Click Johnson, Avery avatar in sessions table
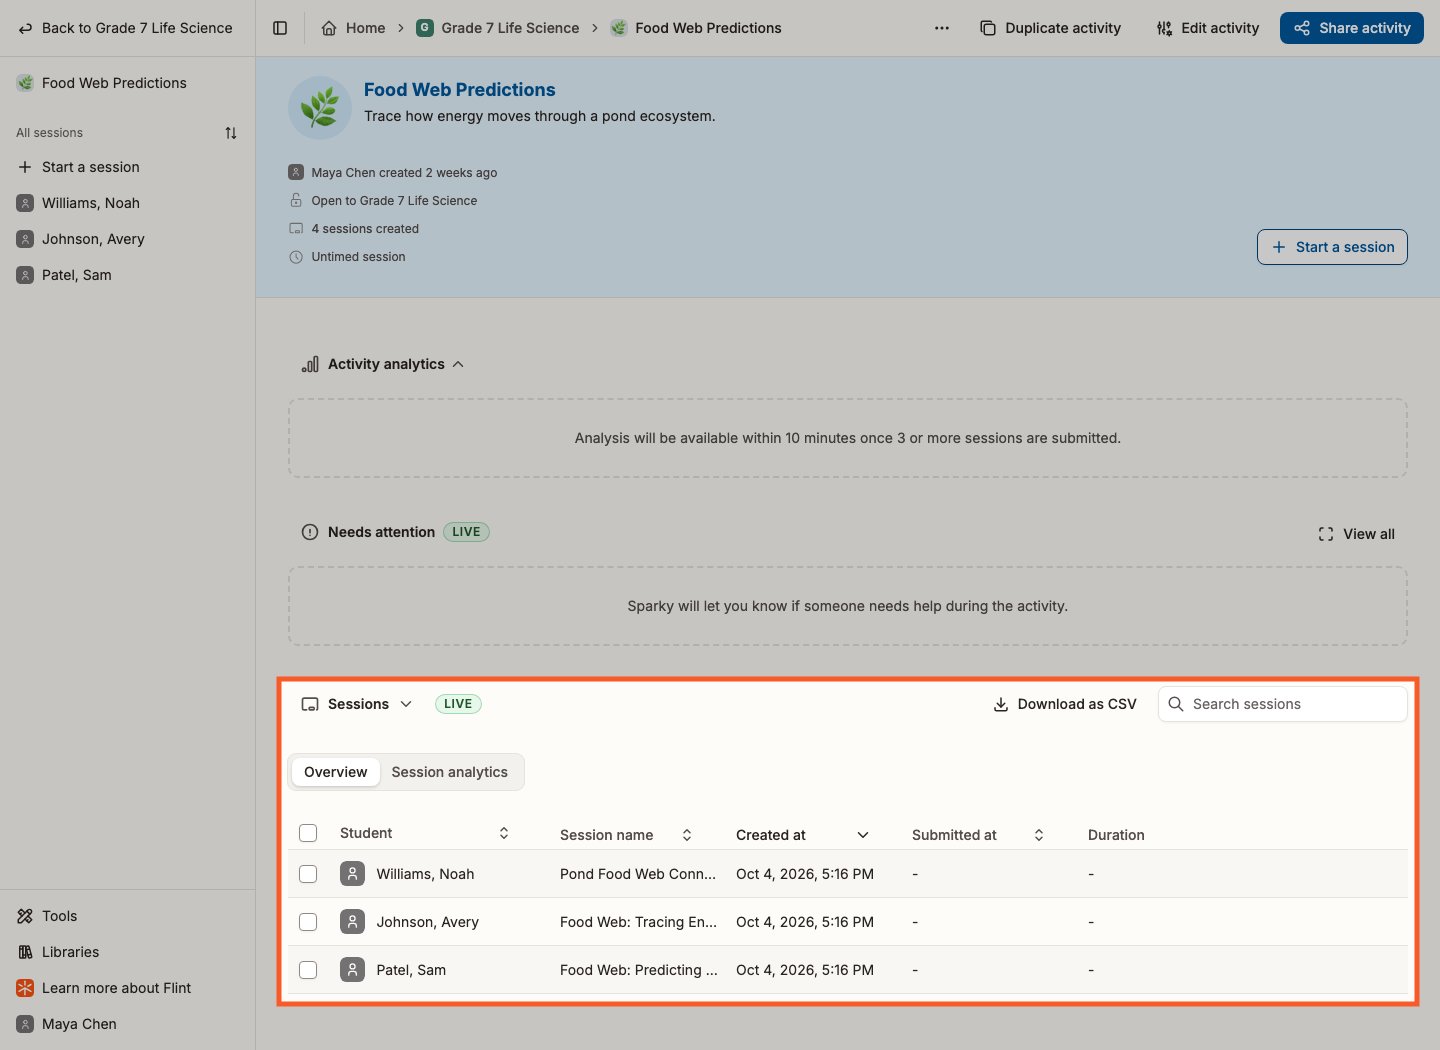Image resolution: width=1440 pixels, height=1050 pixels. click(352, 922)
